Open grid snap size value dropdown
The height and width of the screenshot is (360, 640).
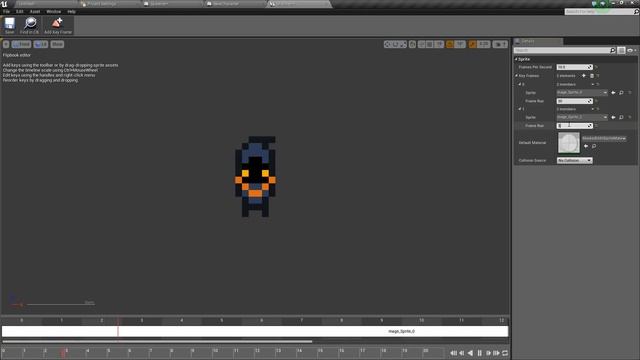[x=439, y=44]
